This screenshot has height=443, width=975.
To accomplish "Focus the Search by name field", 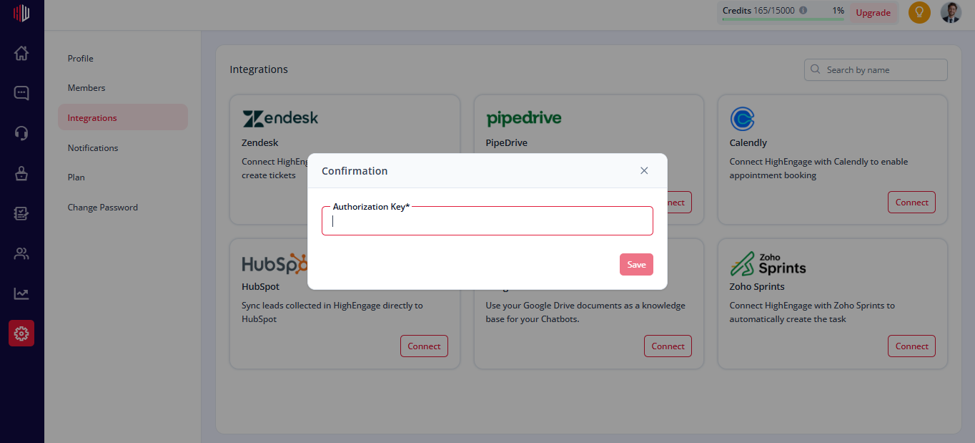I will coord(876,70).
